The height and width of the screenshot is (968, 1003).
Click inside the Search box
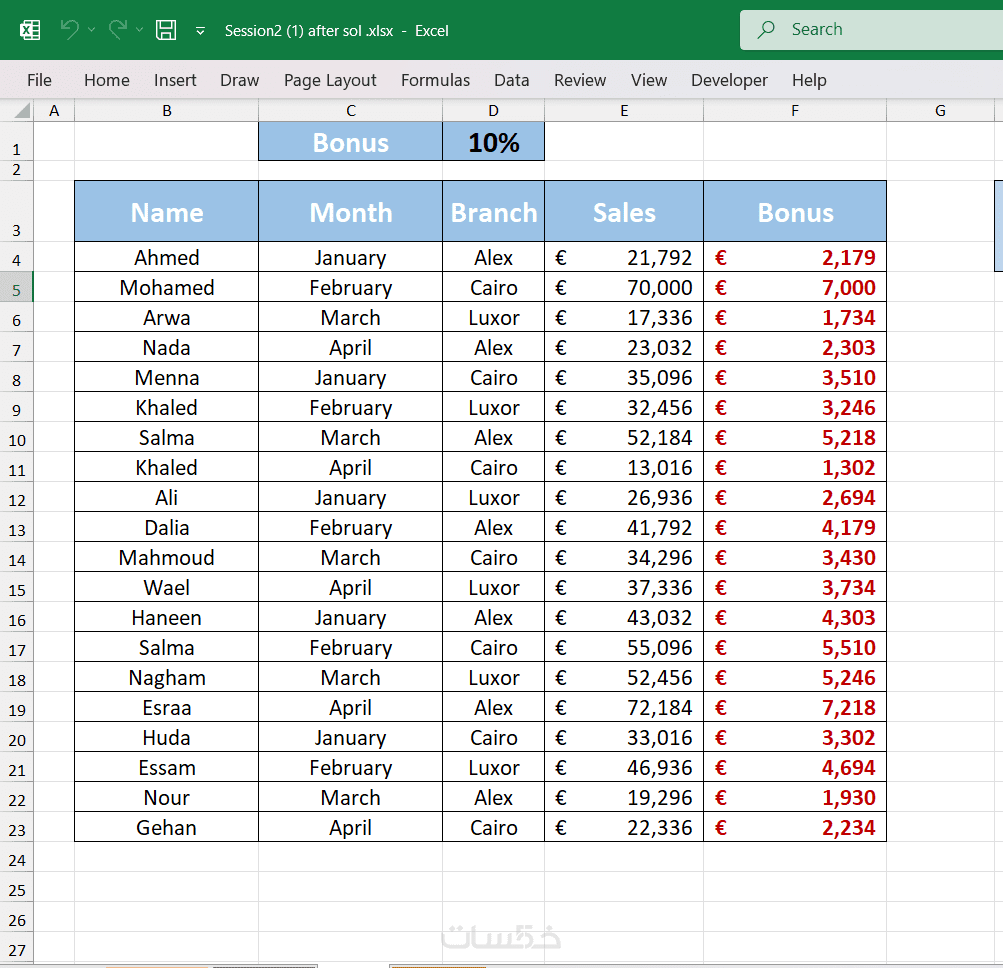[880, 30]
